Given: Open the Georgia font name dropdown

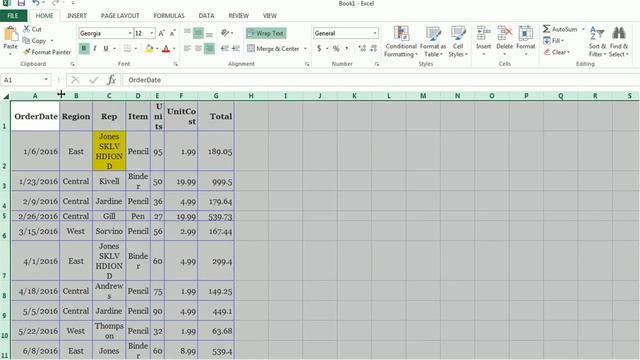Looking at the screenshot, I should point(130,33).
